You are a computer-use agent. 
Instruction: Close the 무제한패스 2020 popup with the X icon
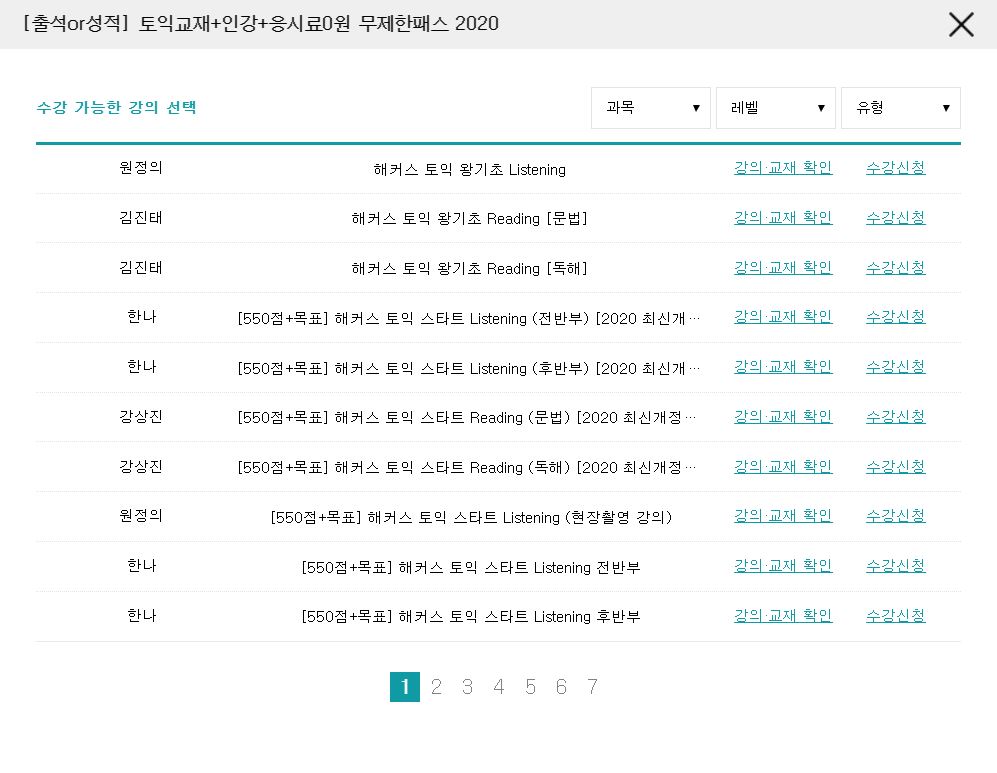(x=961, y=25)
